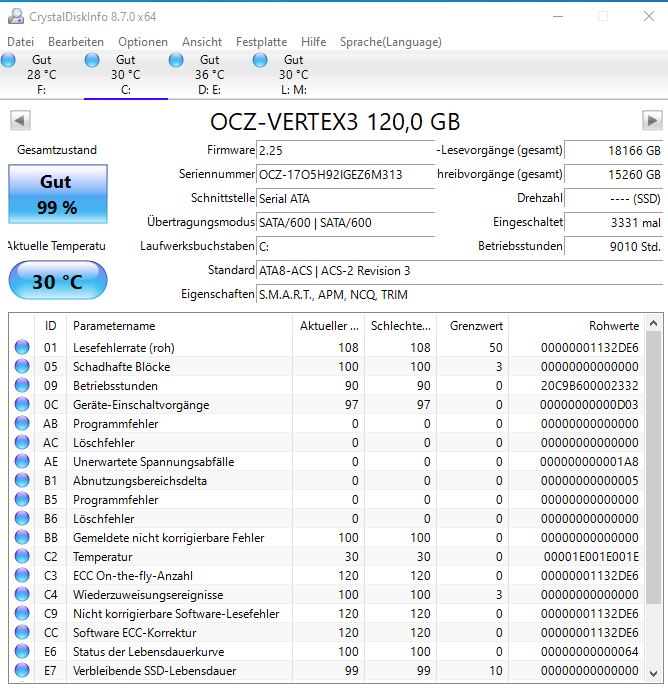Click scrollbar up arrow in SMART table
Image resolution: width=668 pixels, height=692 pixels.
(x=653, y=323)
